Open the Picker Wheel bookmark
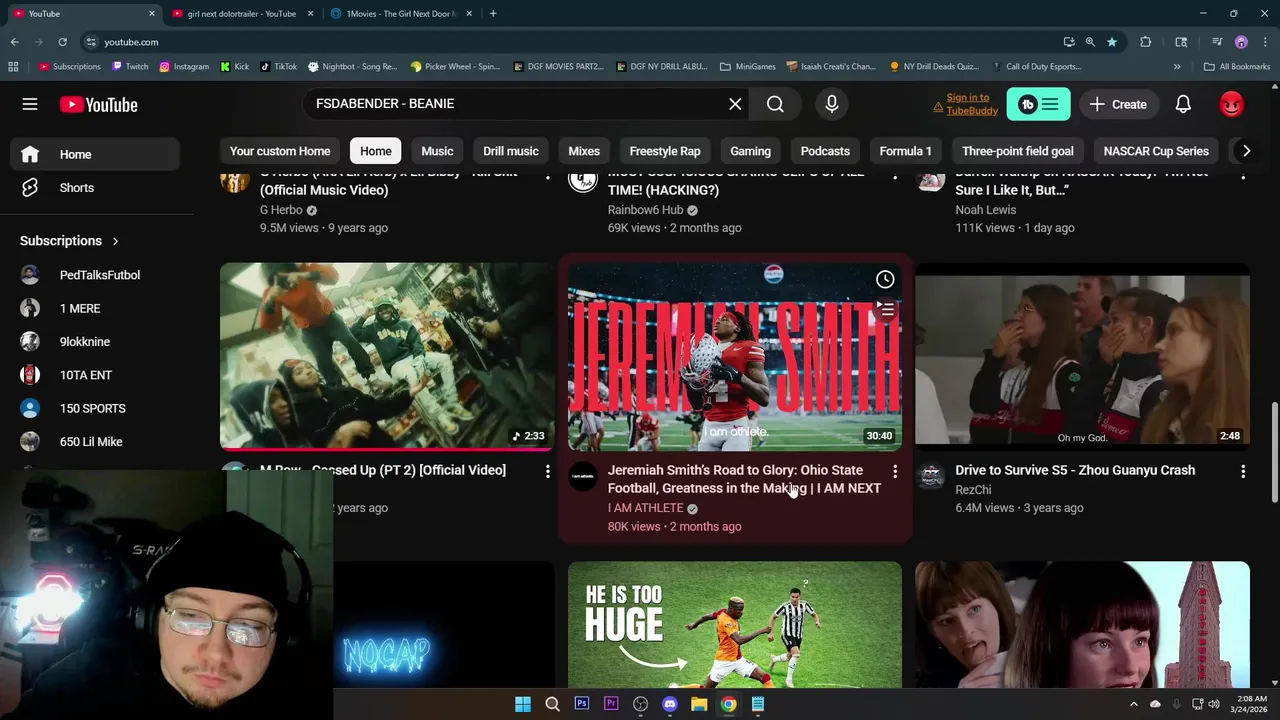This screenshot has height=720, width=1280. [455, 67]
